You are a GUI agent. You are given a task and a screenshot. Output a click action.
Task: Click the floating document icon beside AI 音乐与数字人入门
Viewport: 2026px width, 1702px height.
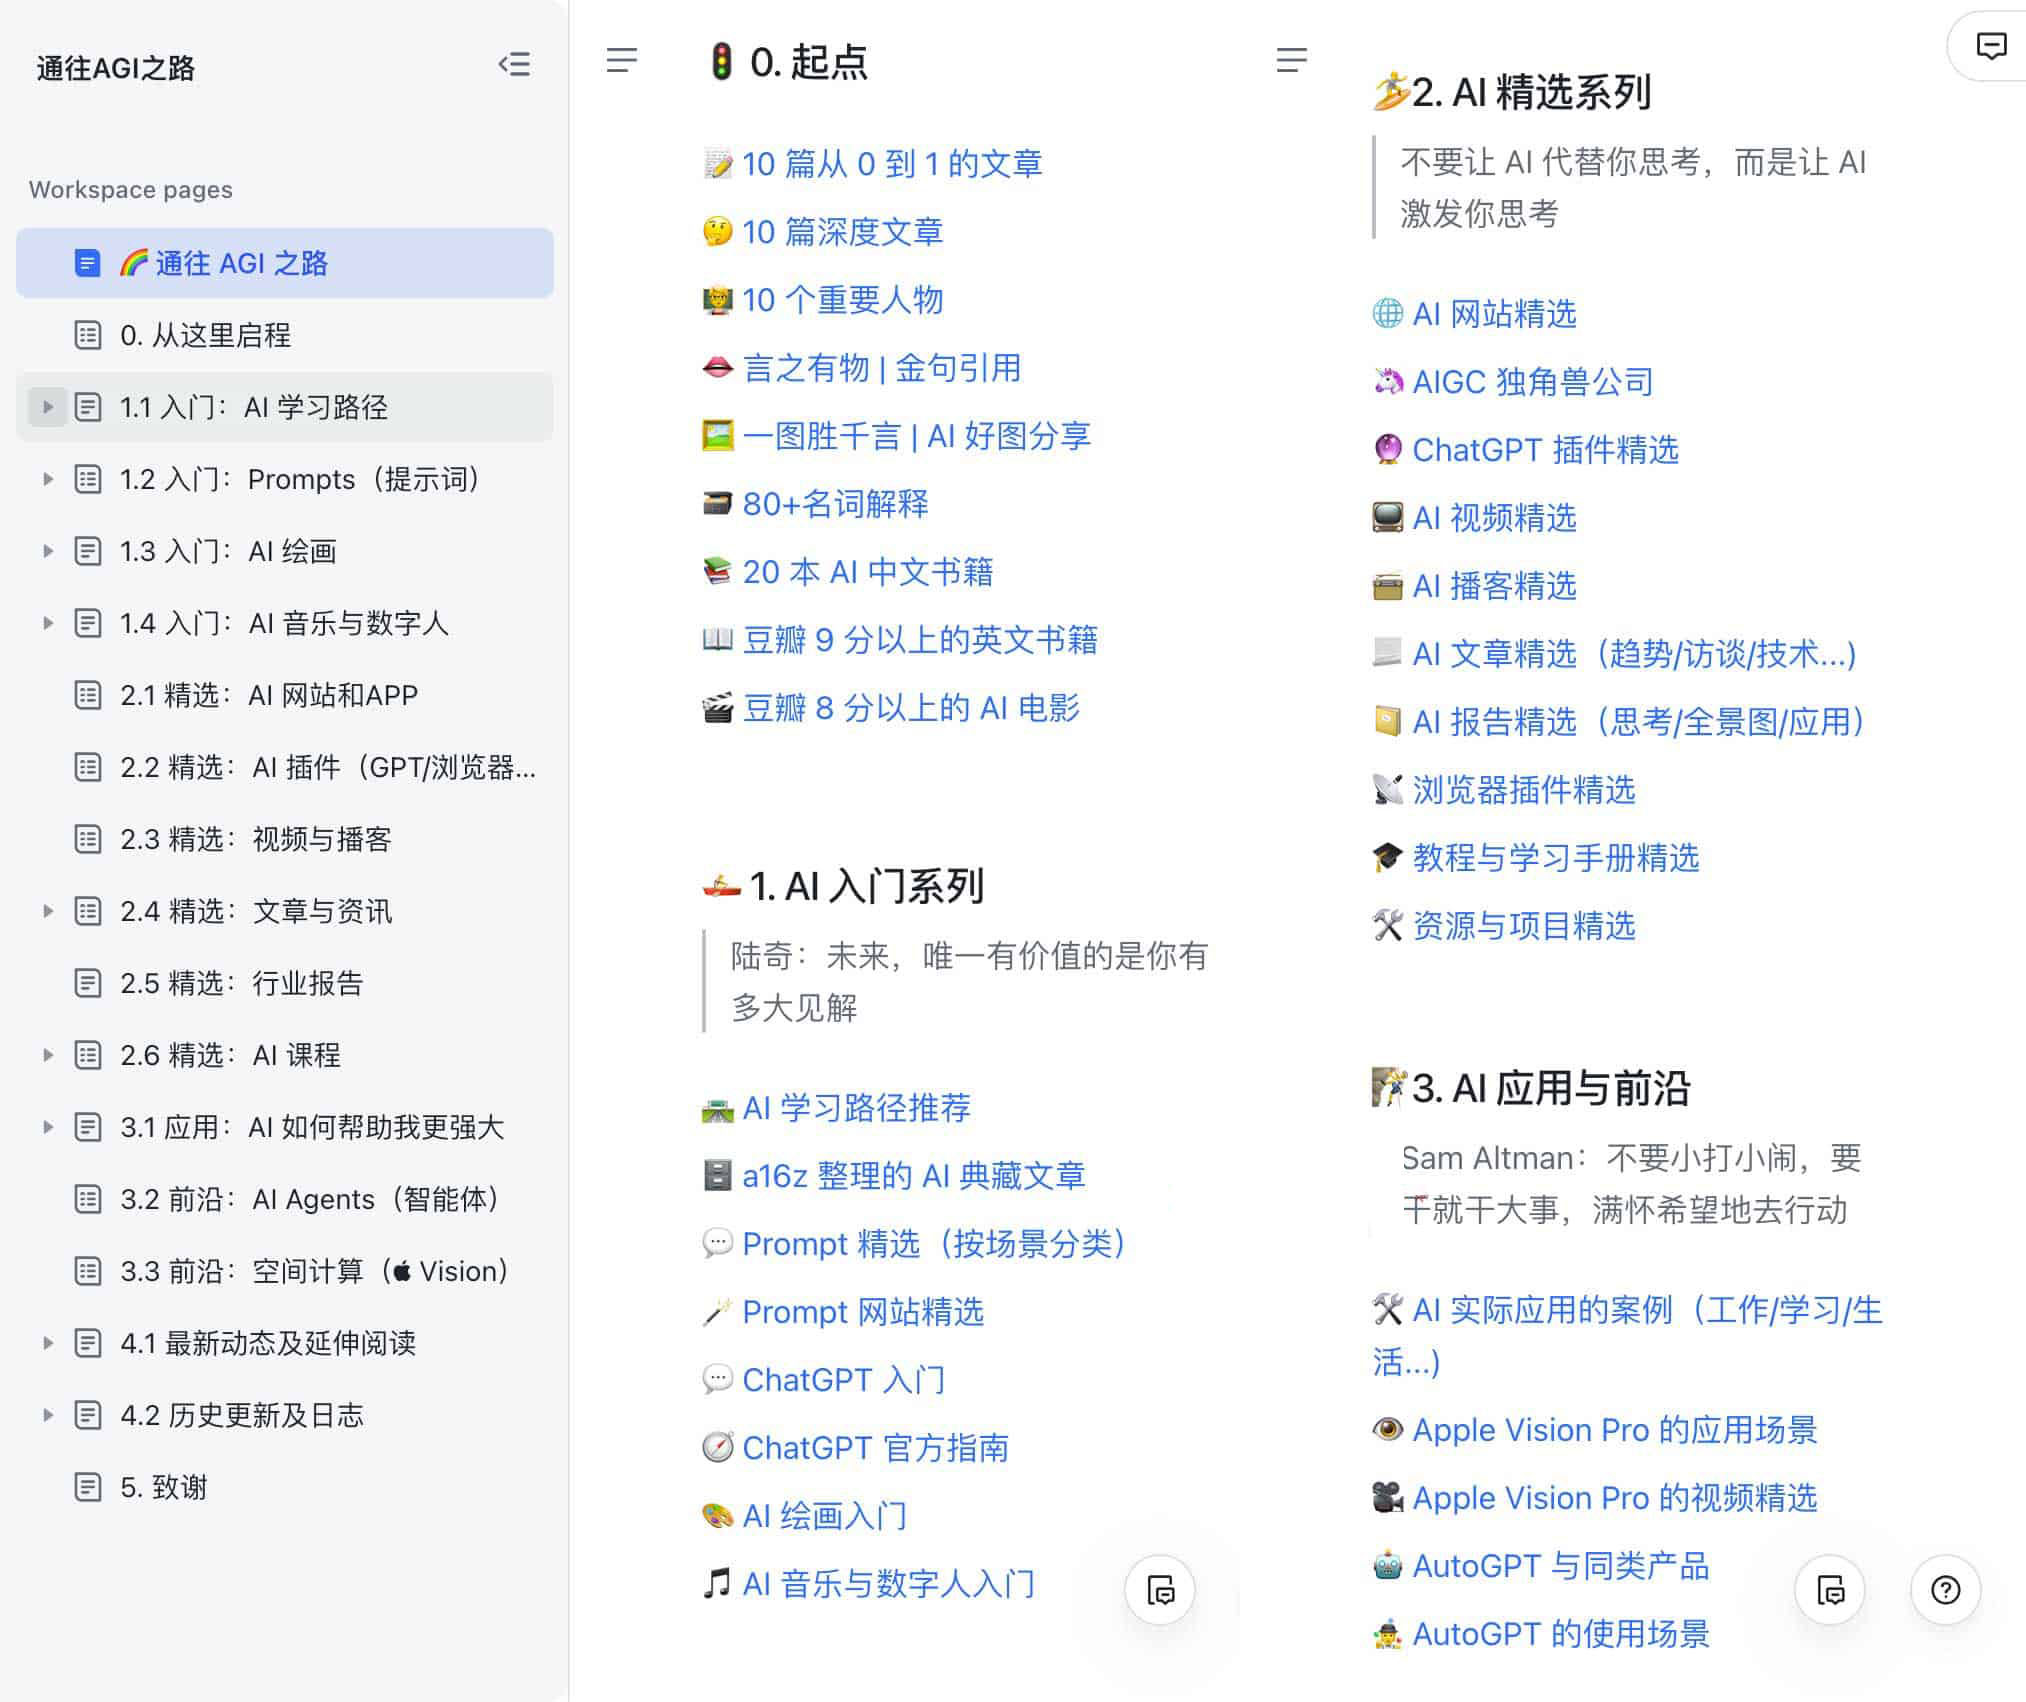pos(1160,1590)
